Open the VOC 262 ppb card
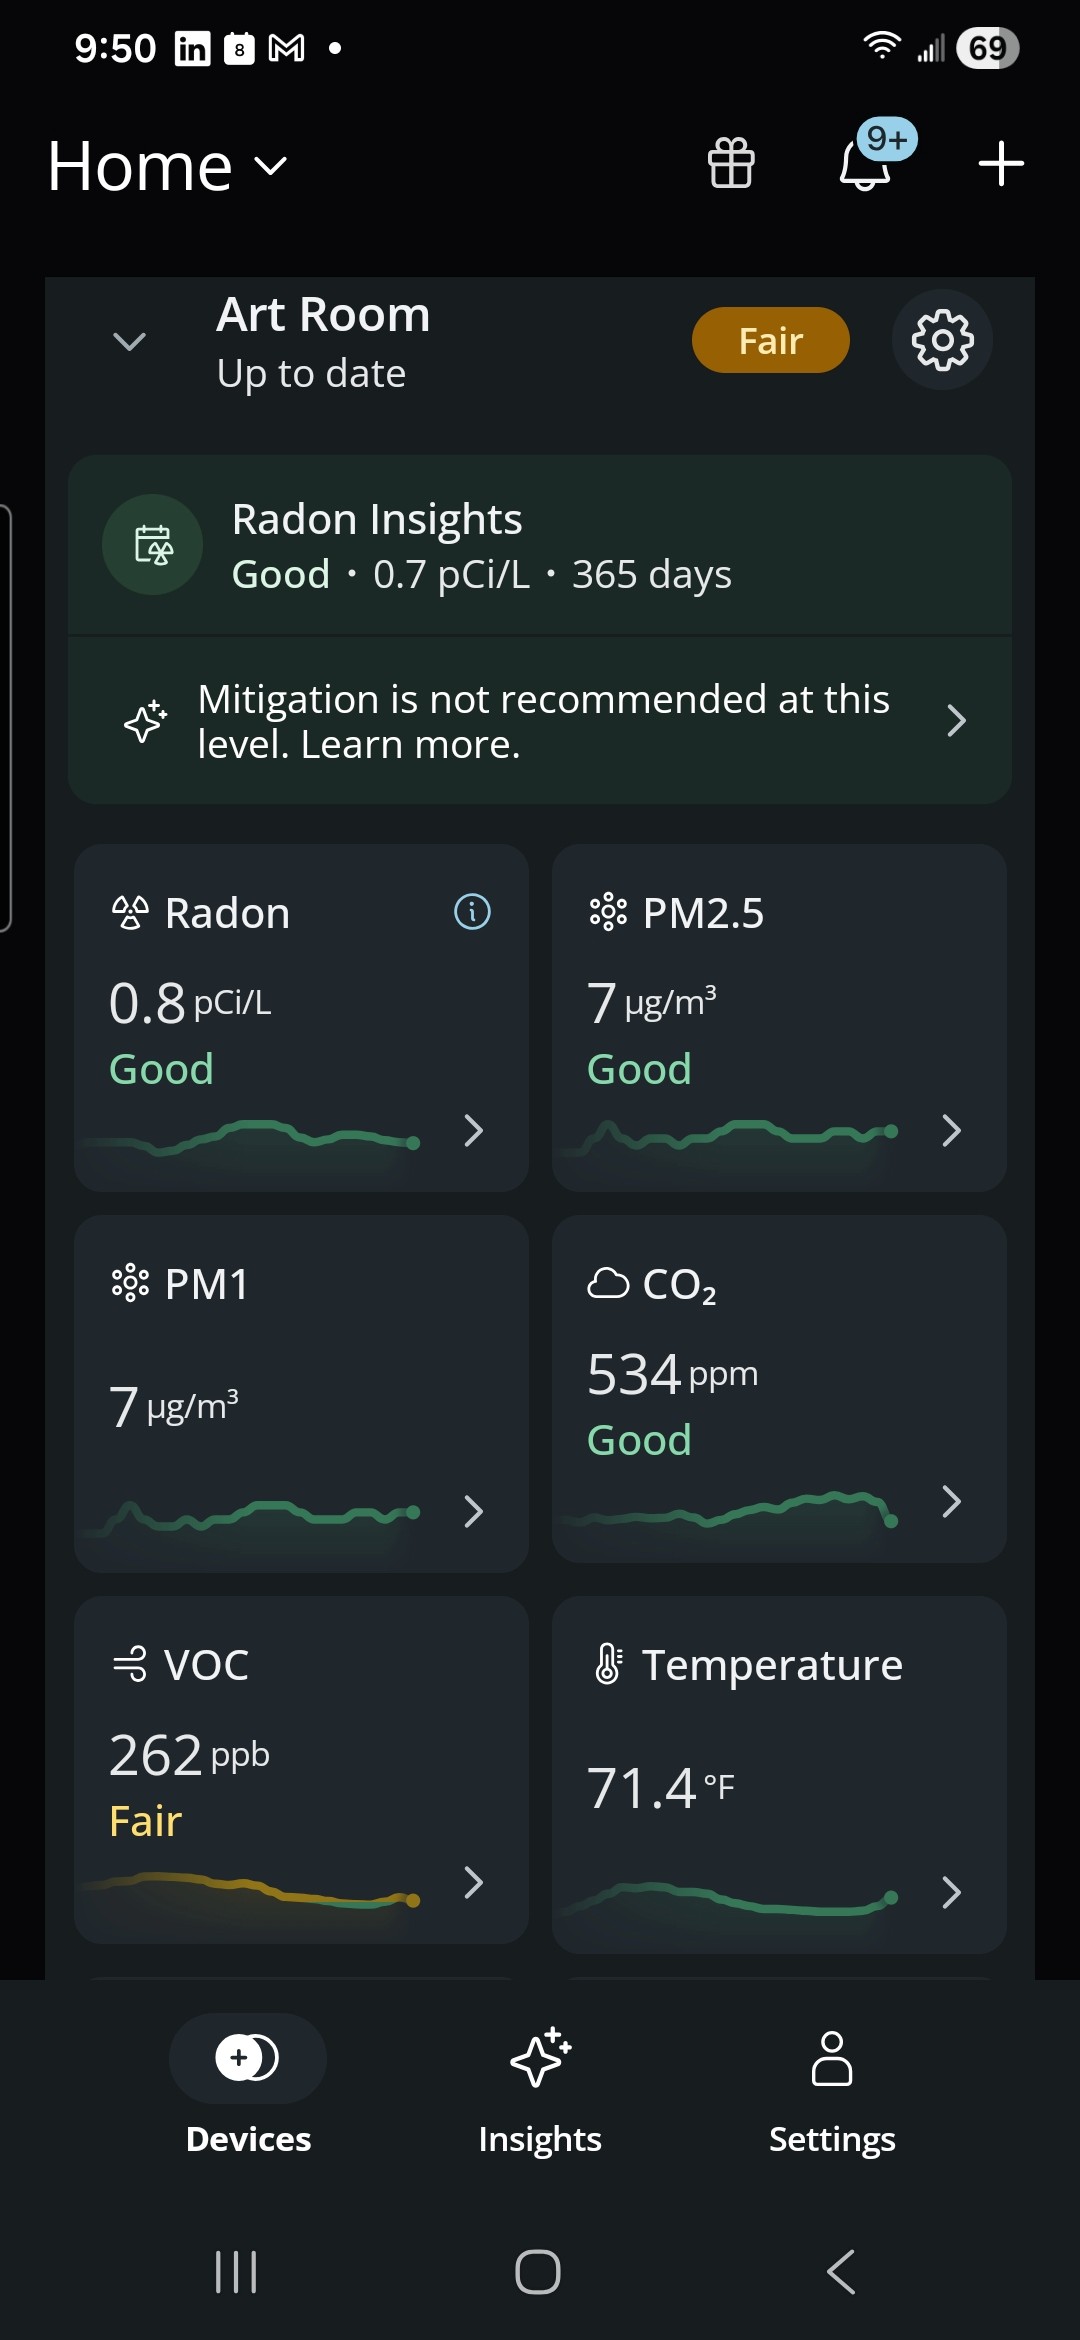 (301, 1770)
